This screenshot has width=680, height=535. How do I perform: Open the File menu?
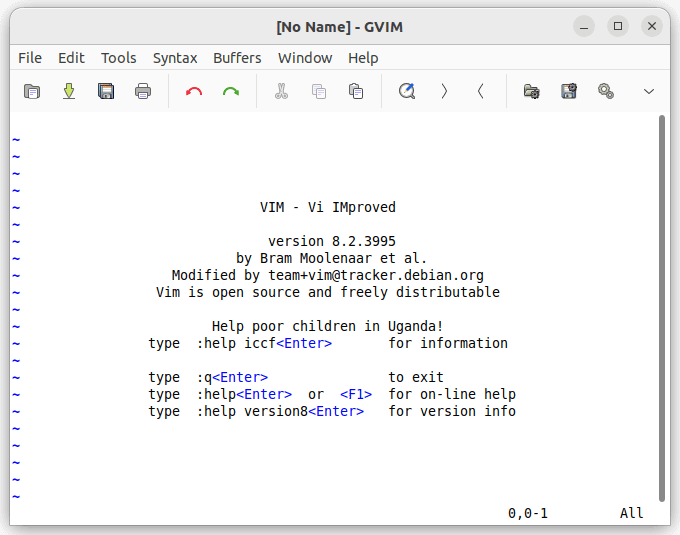[x=30, y=58]
